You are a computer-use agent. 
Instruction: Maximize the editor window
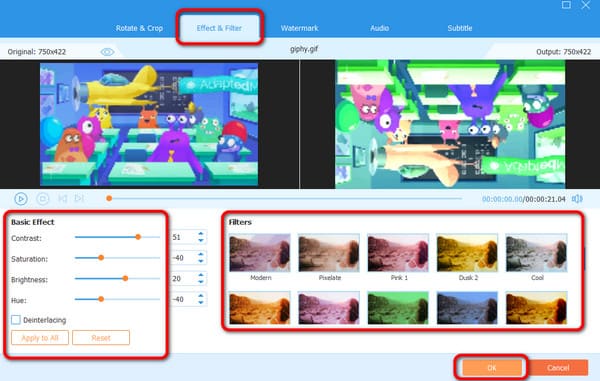pyautogui.click(x=566, y=5)
